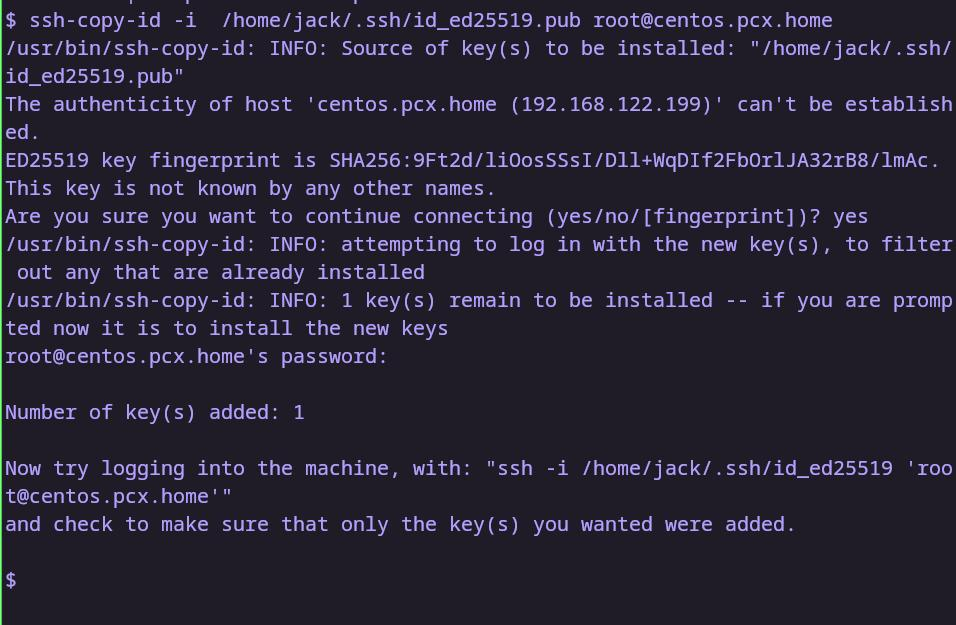Click the empty shell prompt at the bottom

click(x=11, y=580)
